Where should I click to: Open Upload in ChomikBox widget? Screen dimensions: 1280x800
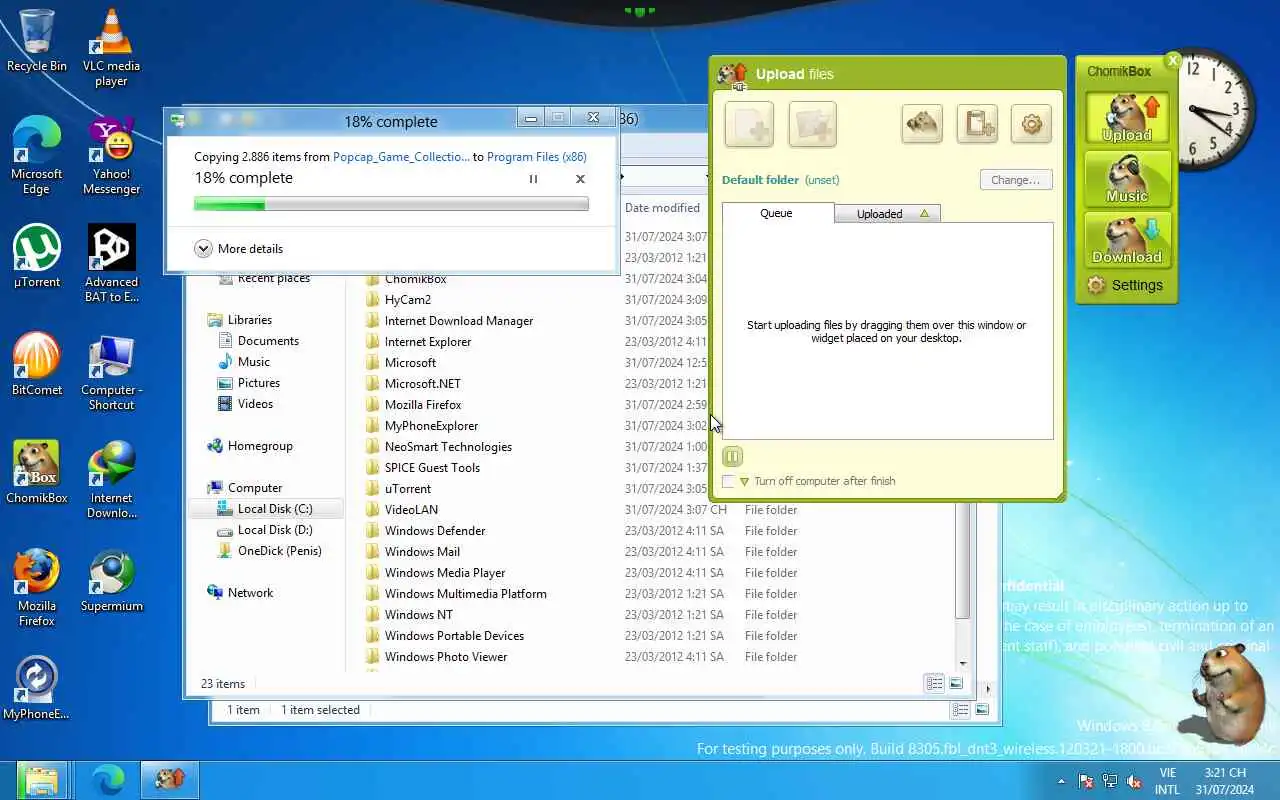click(1127, 119)
